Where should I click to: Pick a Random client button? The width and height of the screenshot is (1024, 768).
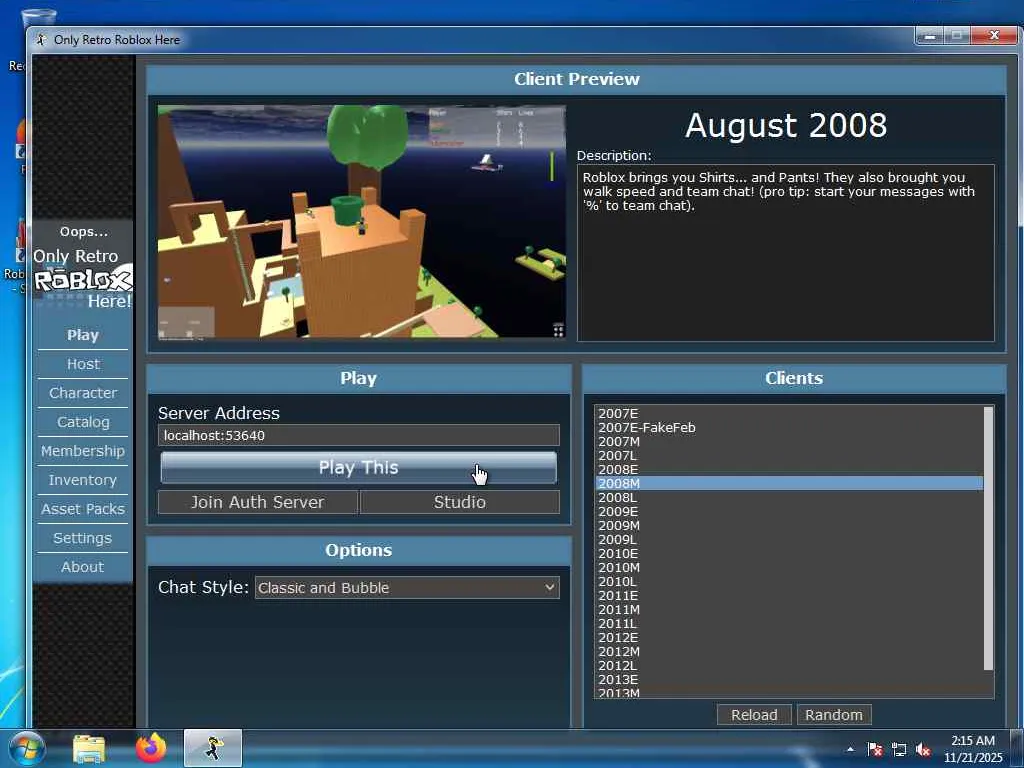click(834, 714)
